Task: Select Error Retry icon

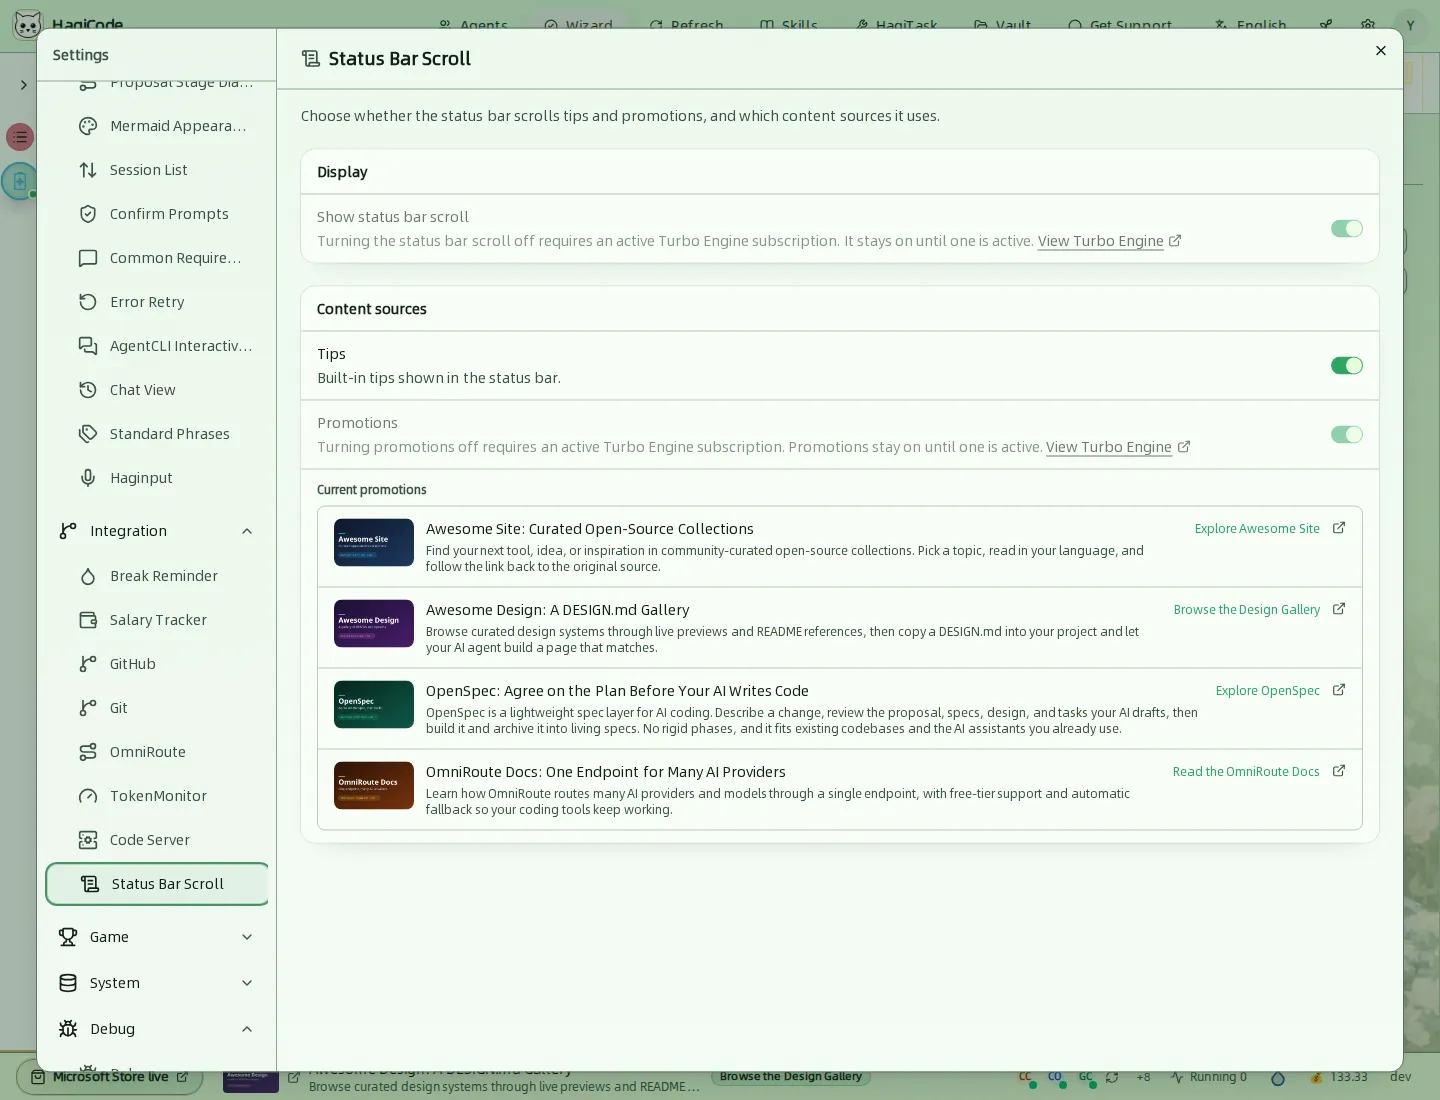Action: point(88,302)
